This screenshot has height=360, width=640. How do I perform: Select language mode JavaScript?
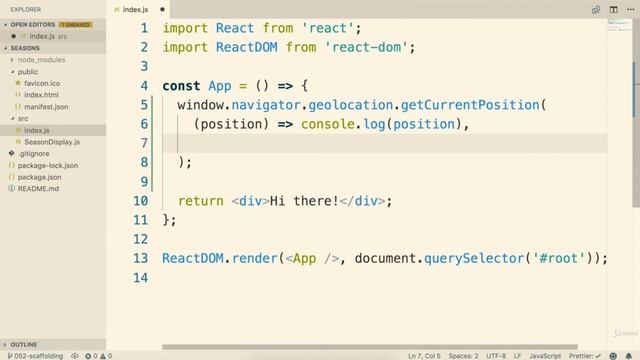(545, 356)
